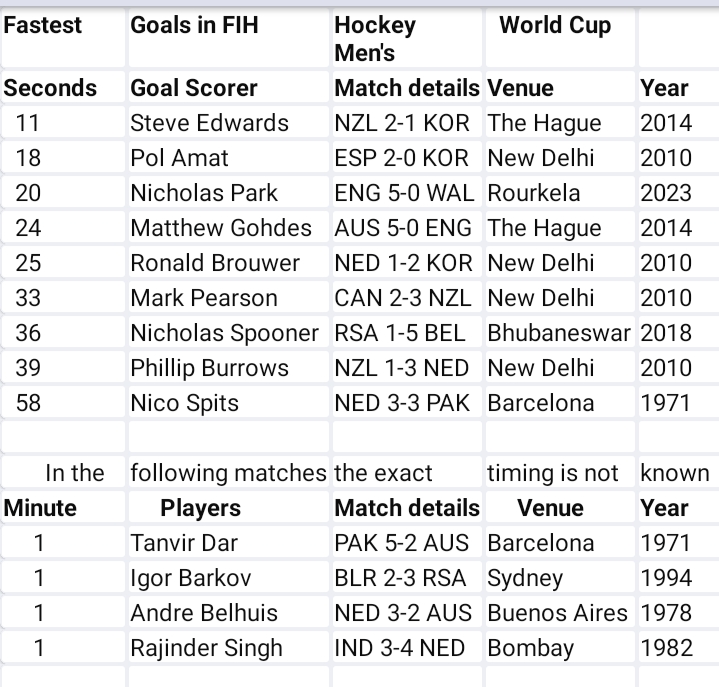
Task: Click the ENG 5-0 WAL match cell
Action: pyautogui.click(x=406, y=194)
